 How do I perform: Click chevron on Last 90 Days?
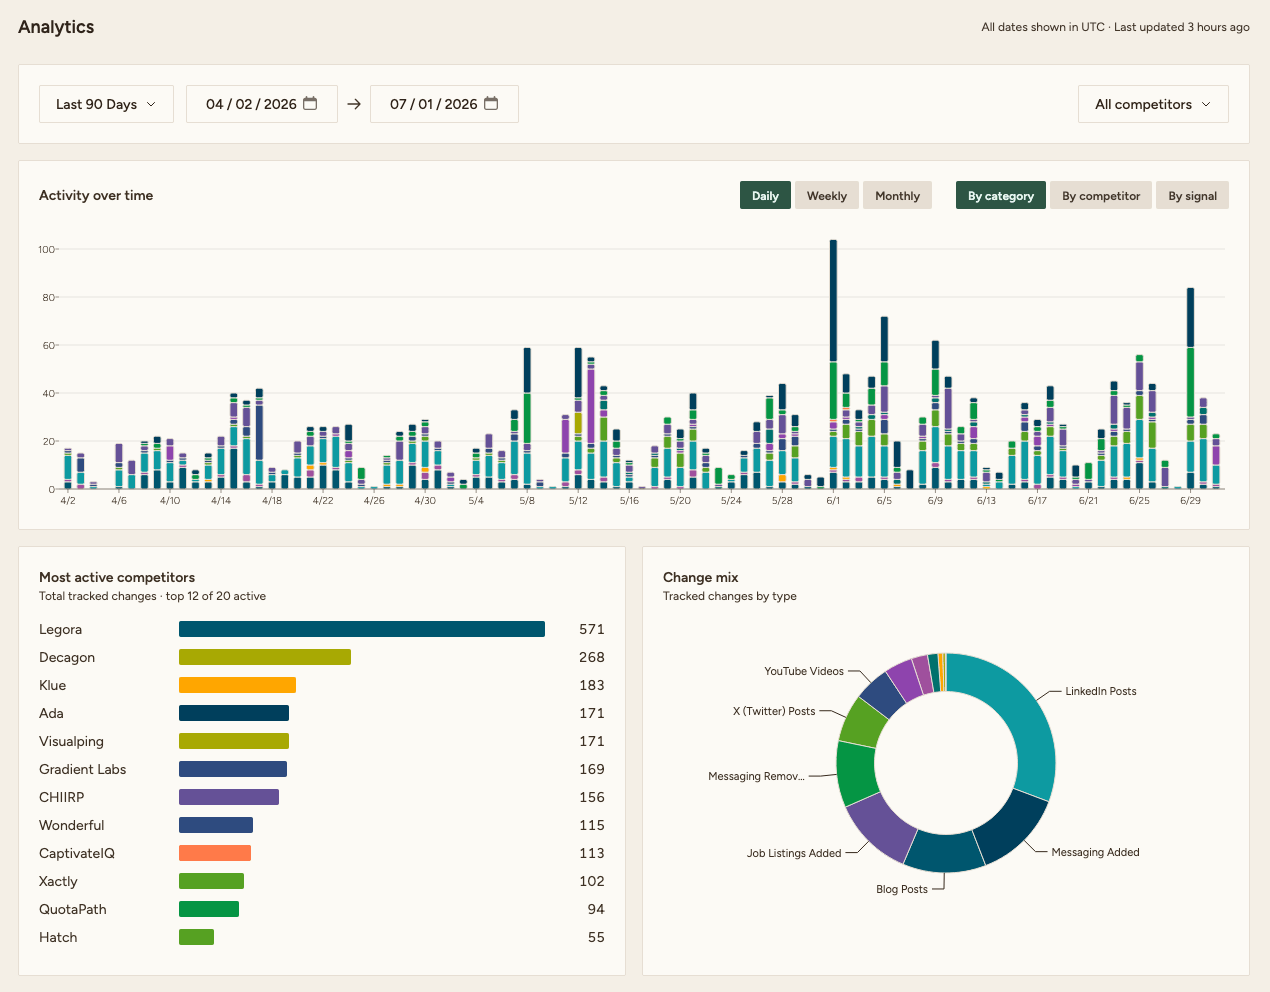(x=151, y=104)
